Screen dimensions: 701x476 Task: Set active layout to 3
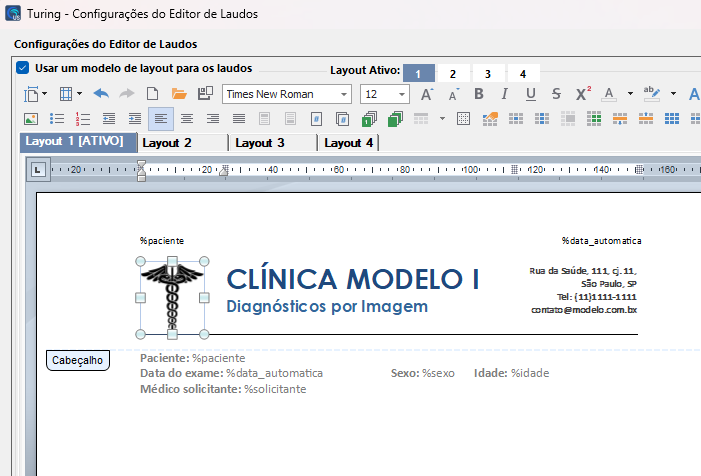487,73
